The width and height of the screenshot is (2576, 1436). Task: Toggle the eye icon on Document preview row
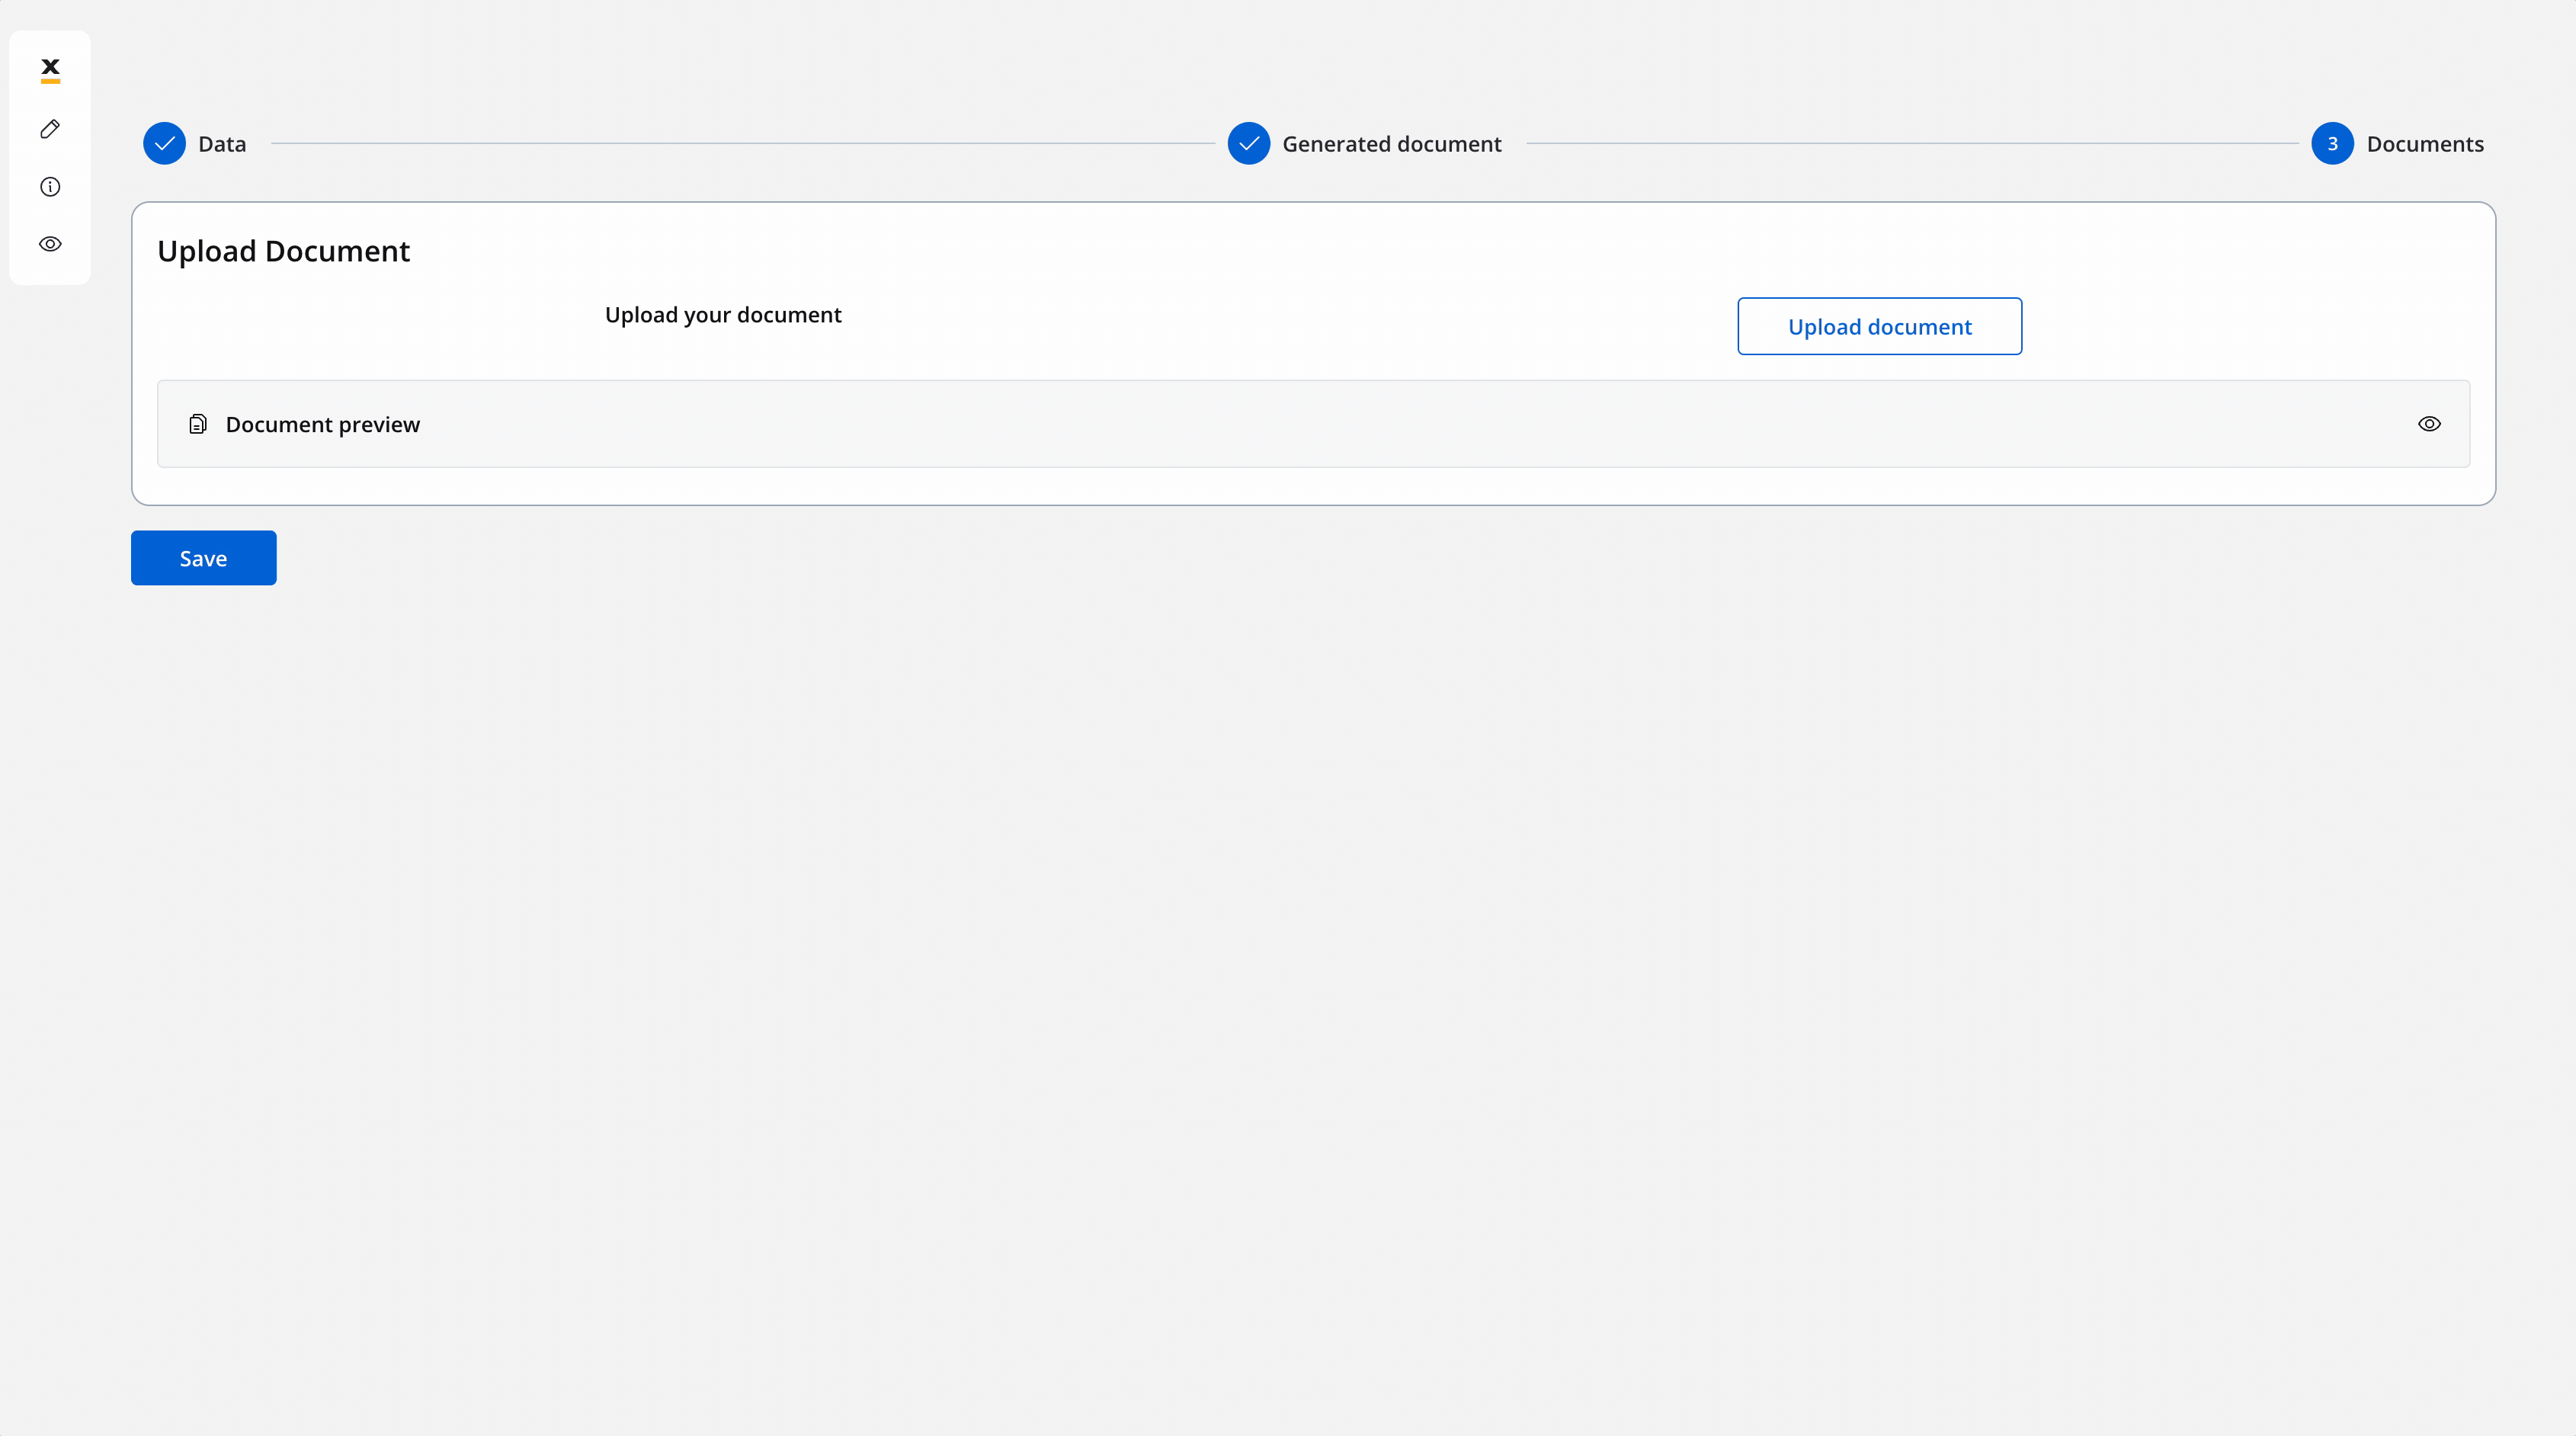(2429, 424)
